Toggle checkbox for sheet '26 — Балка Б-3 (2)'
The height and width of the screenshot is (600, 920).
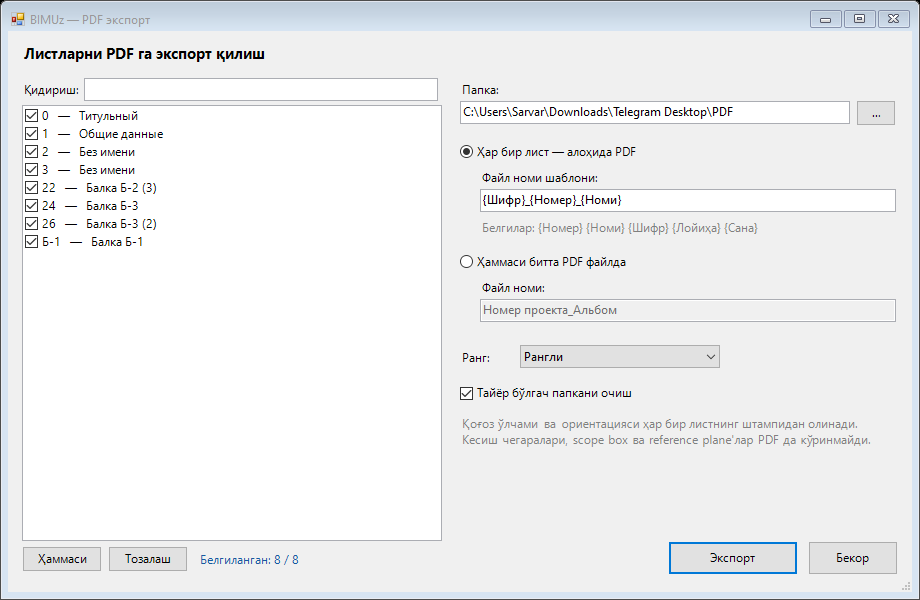tap(32, 223)
